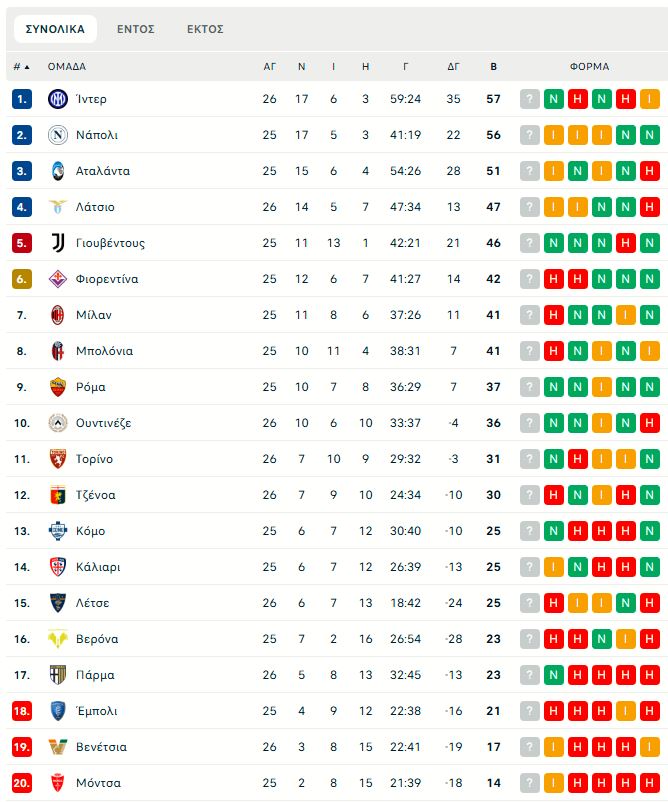Screen dimensions: 668x802
Task: Click the Napoli team logo
Action: pos(57,135)
